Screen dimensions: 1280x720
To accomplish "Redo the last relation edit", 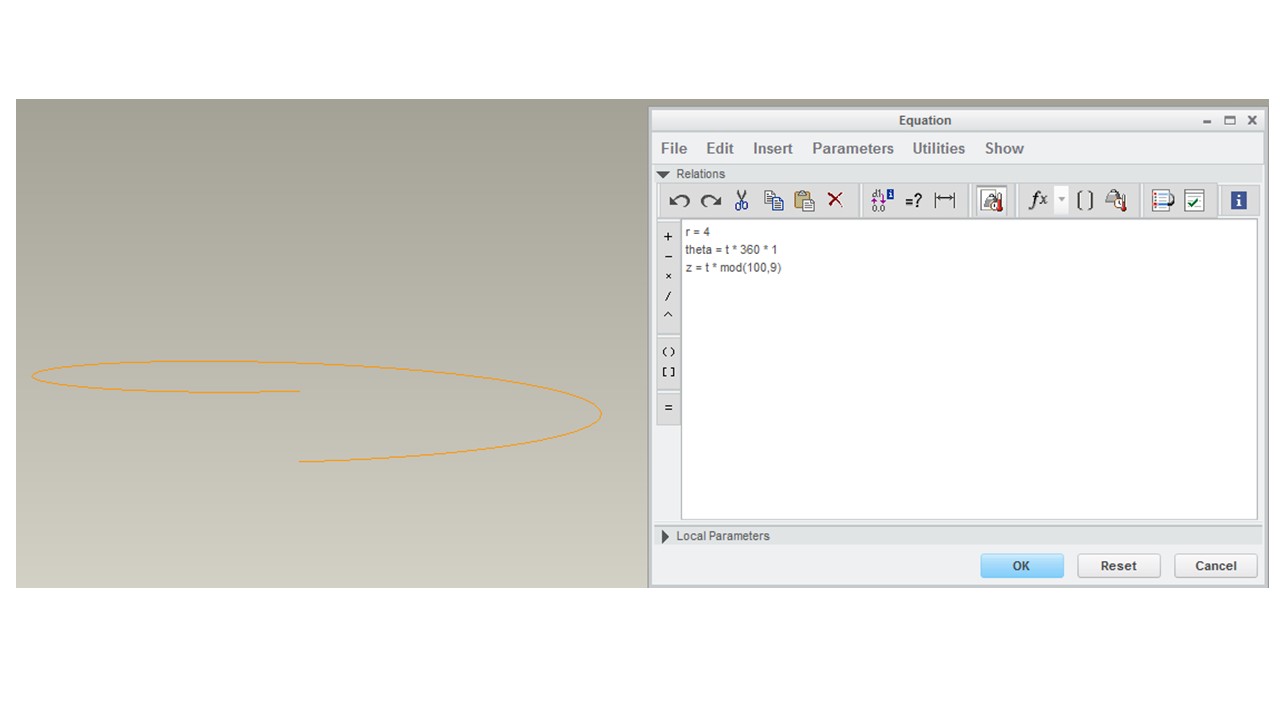I will coord(711,201).
